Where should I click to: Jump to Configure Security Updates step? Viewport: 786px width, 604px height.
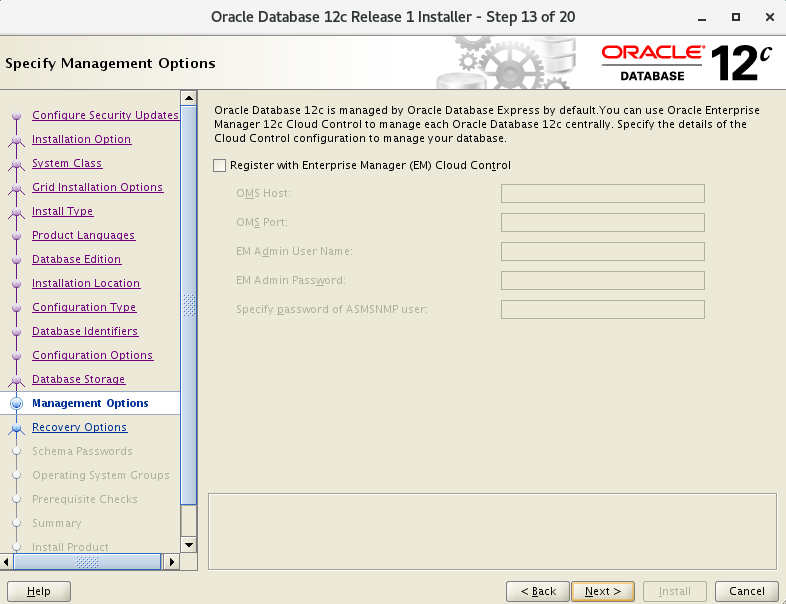click(x=105, y=115)
